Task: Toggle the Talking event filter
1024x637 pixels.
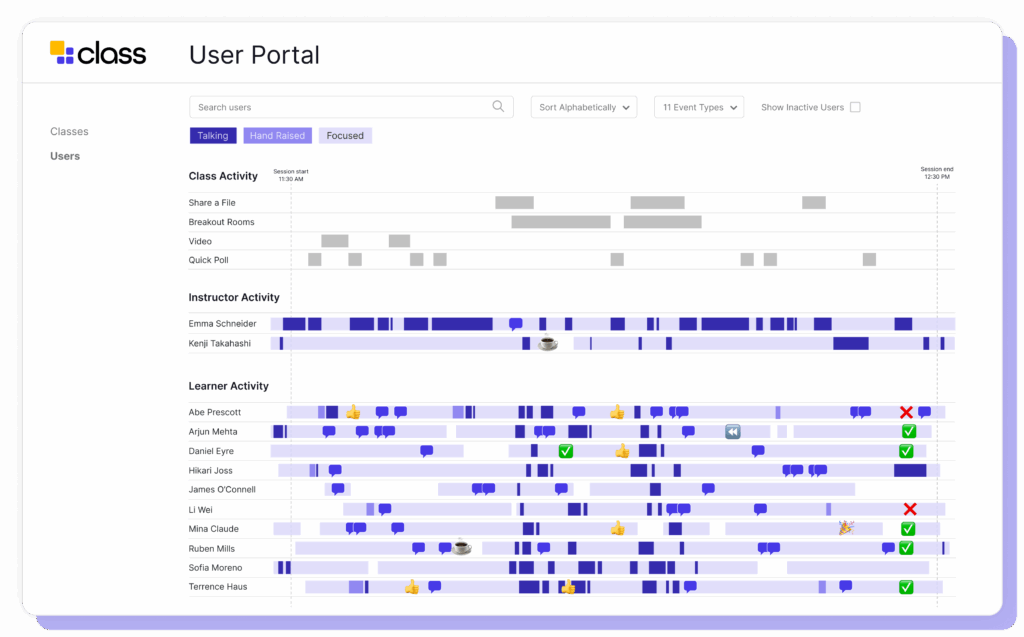Action: pos(212,135)
